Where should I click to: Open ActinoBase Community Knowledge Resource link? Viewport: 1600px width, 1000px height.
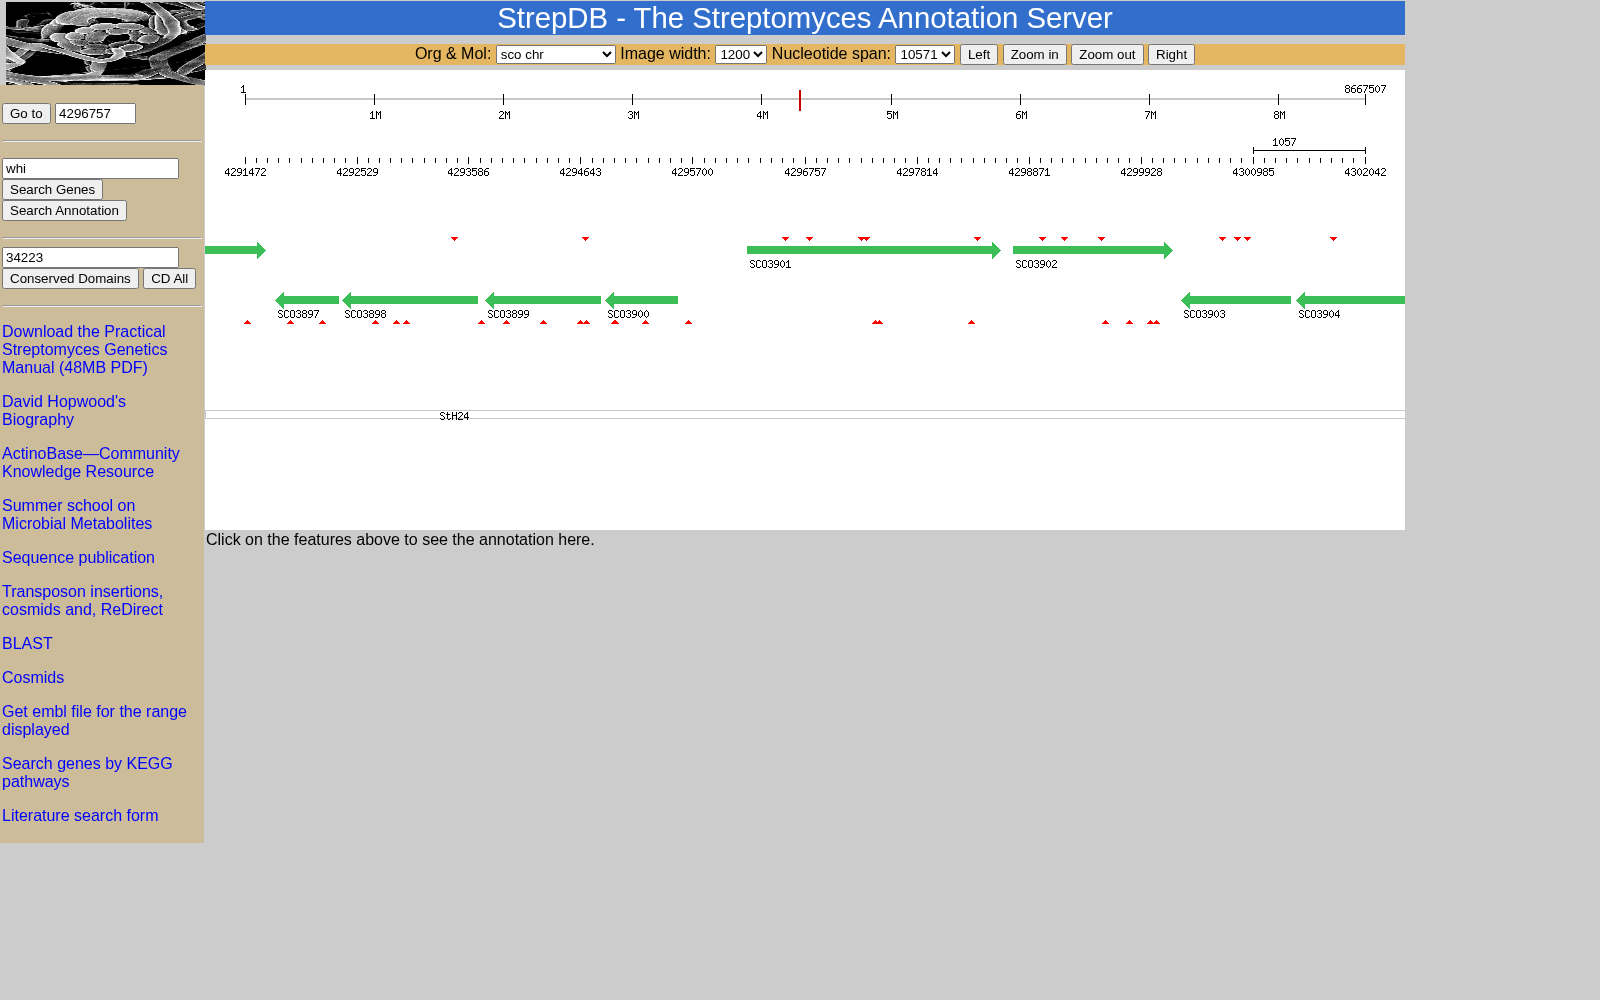[91, 462]
